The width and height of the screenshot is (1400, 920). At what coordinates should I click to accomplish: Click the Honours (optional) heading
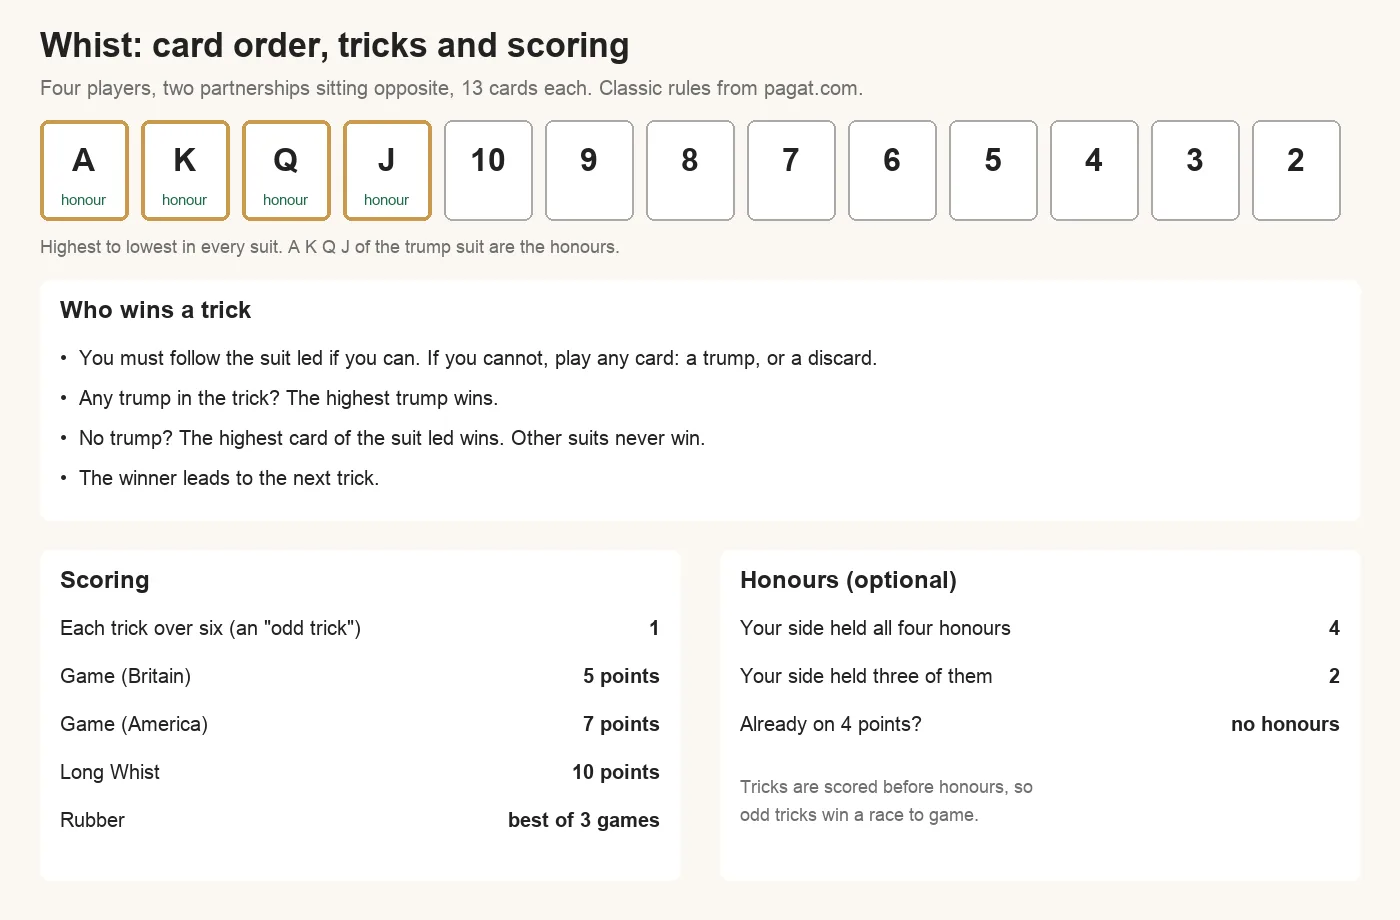coord(848,580)
